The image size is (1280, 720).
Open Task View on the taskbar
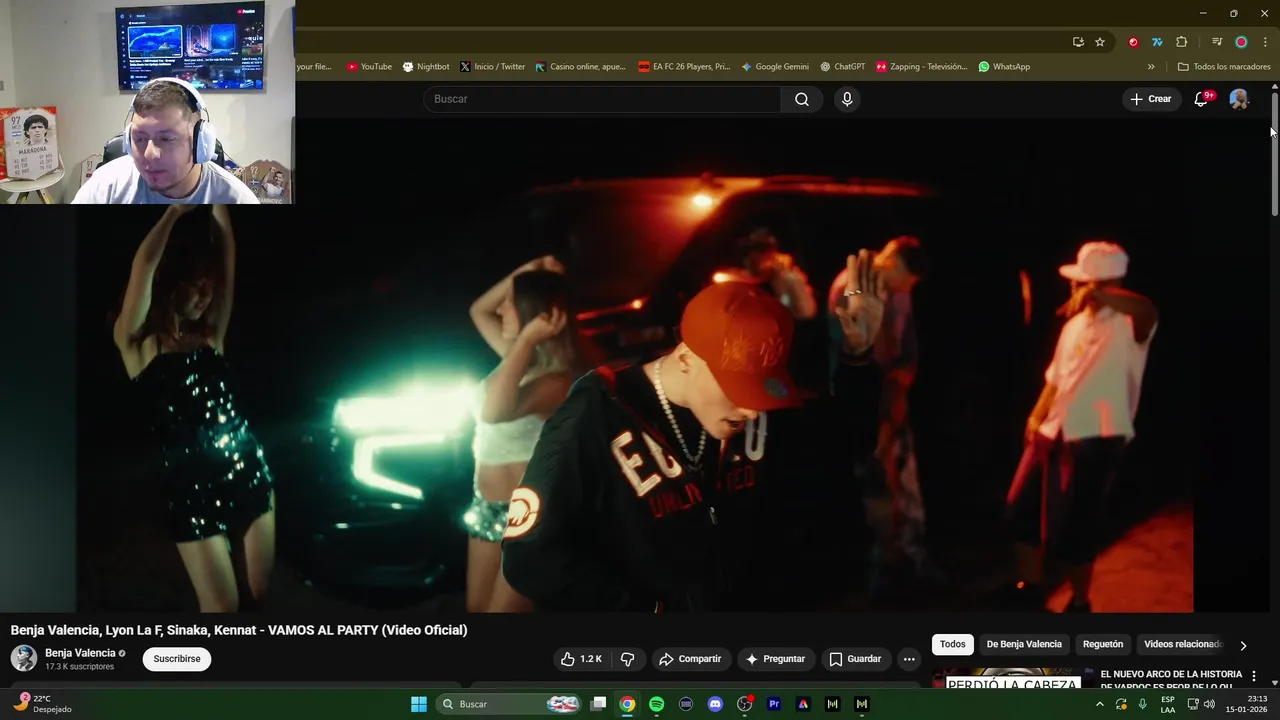pos(598,704)
